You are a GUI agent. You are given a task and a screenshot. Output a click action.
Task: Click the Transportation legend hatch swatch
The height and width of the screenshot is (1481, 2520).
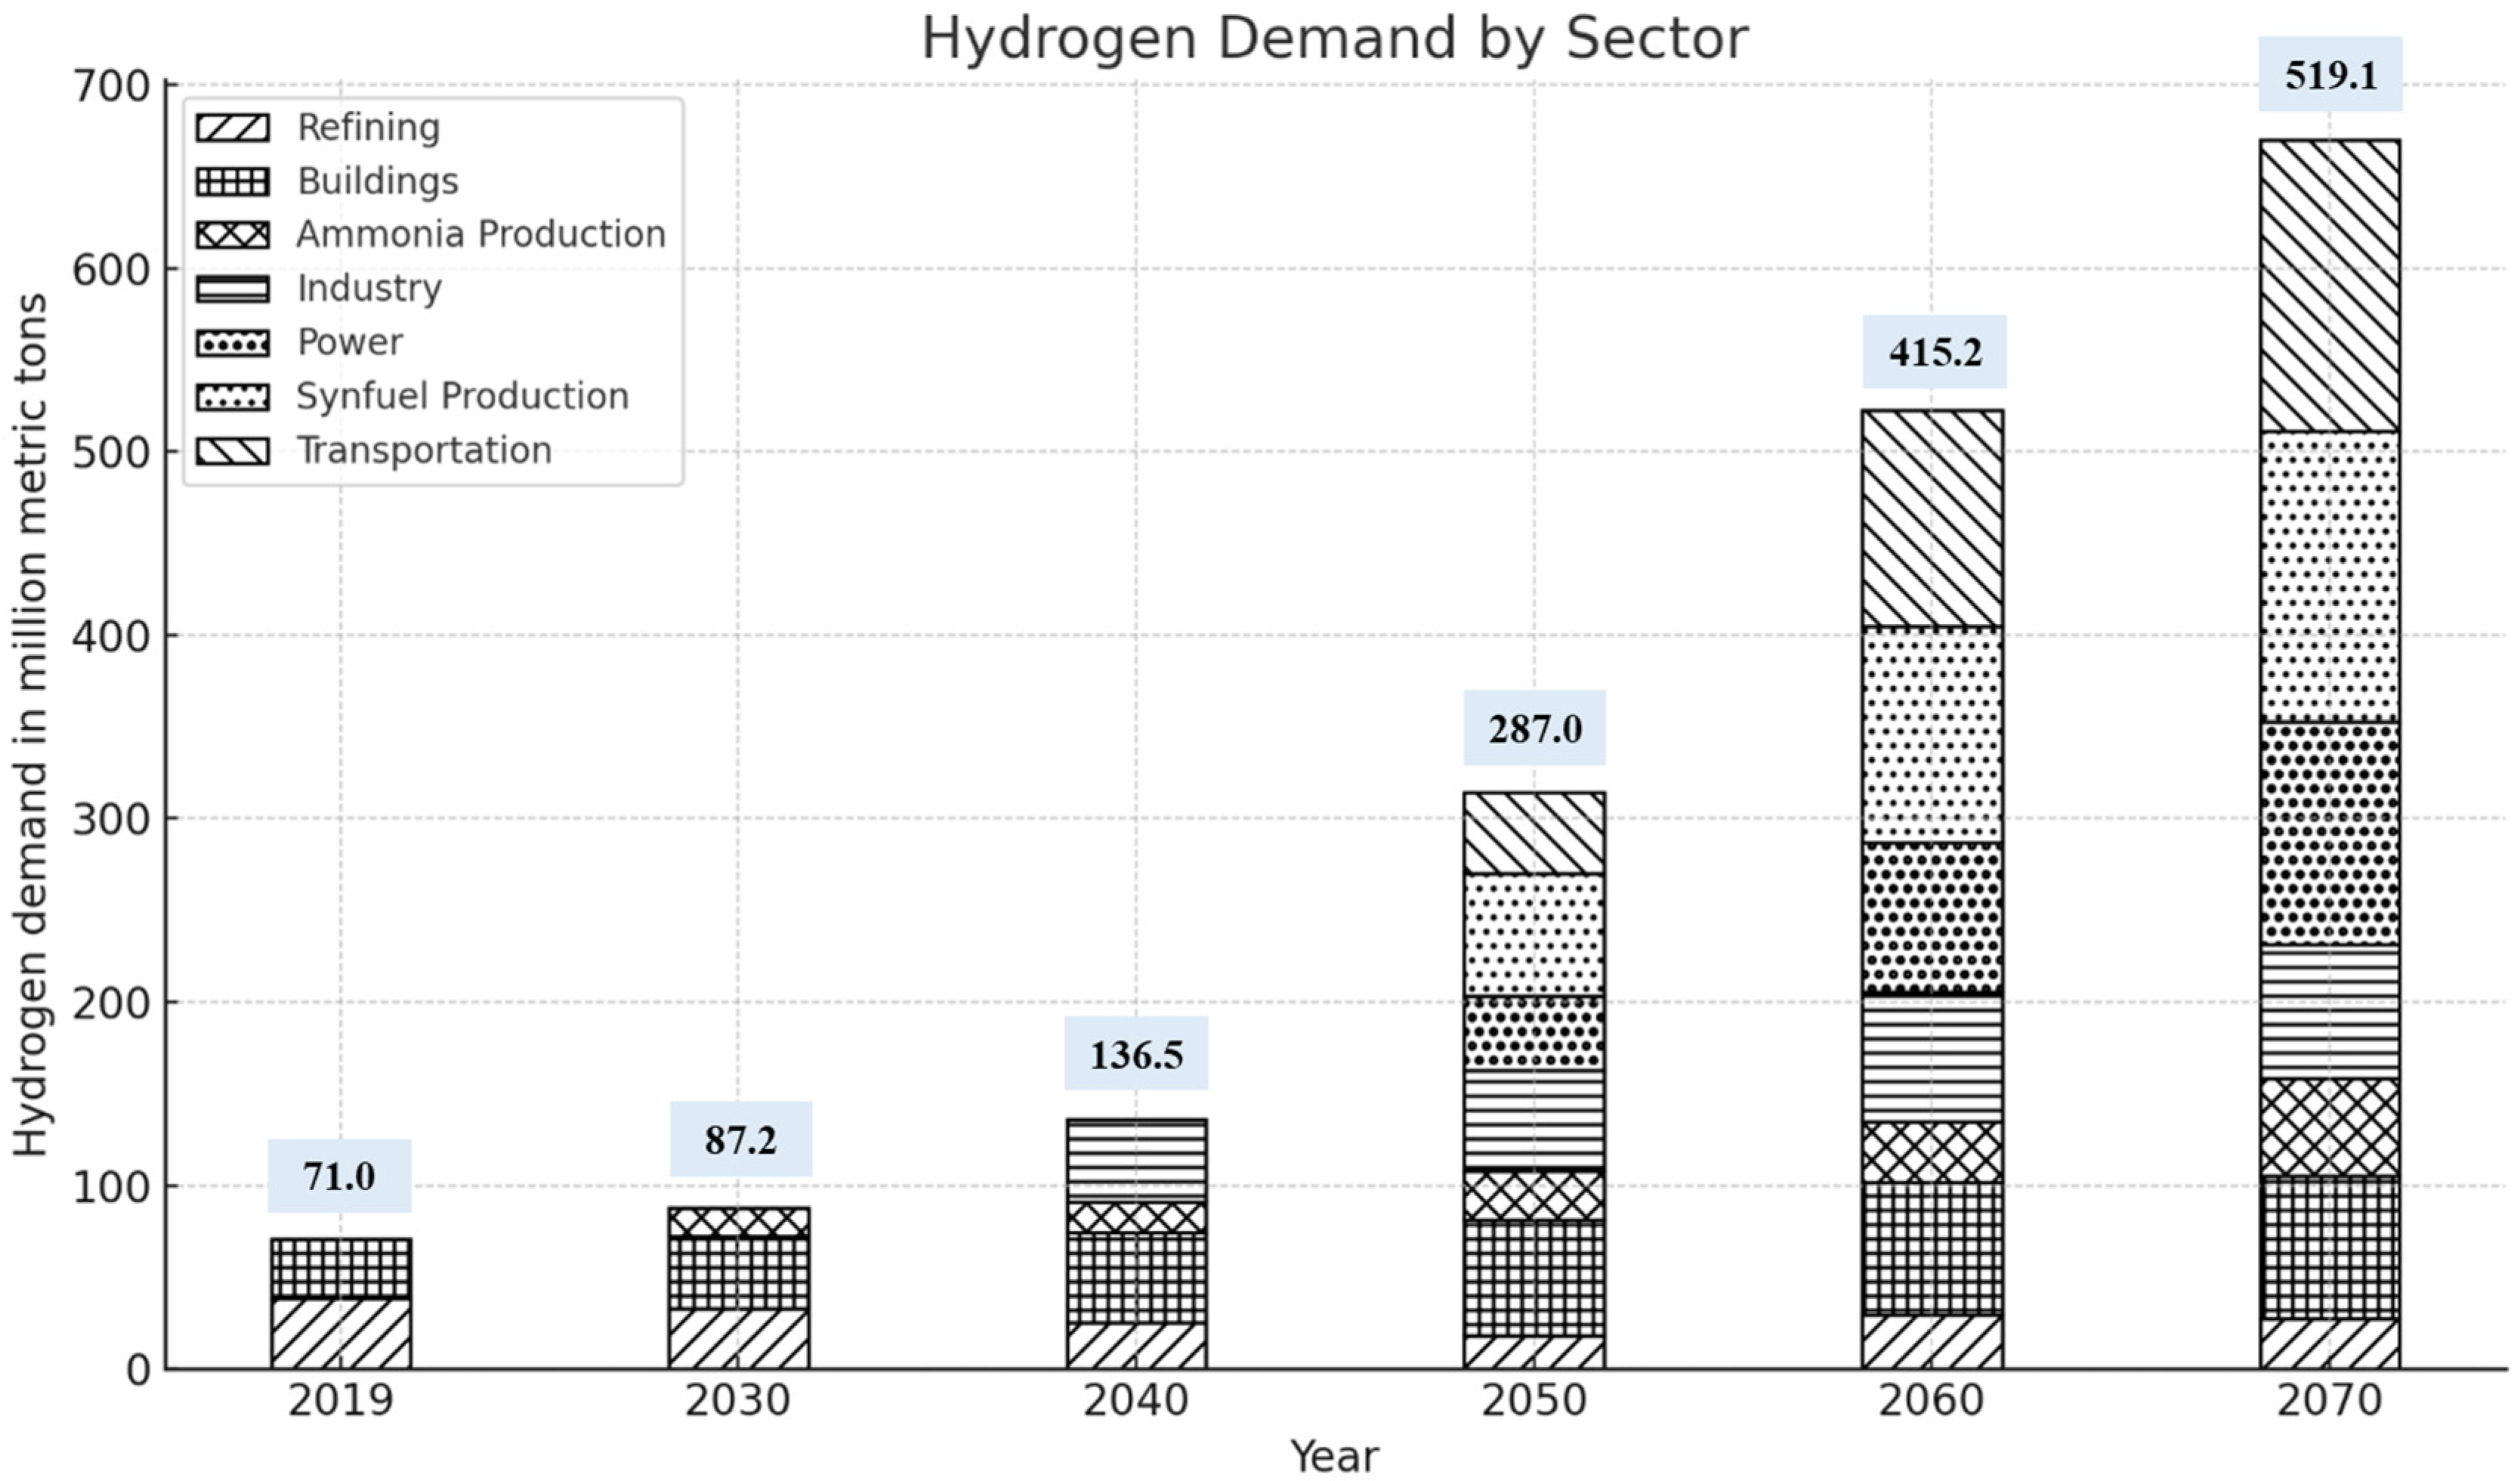pos(232,451)
